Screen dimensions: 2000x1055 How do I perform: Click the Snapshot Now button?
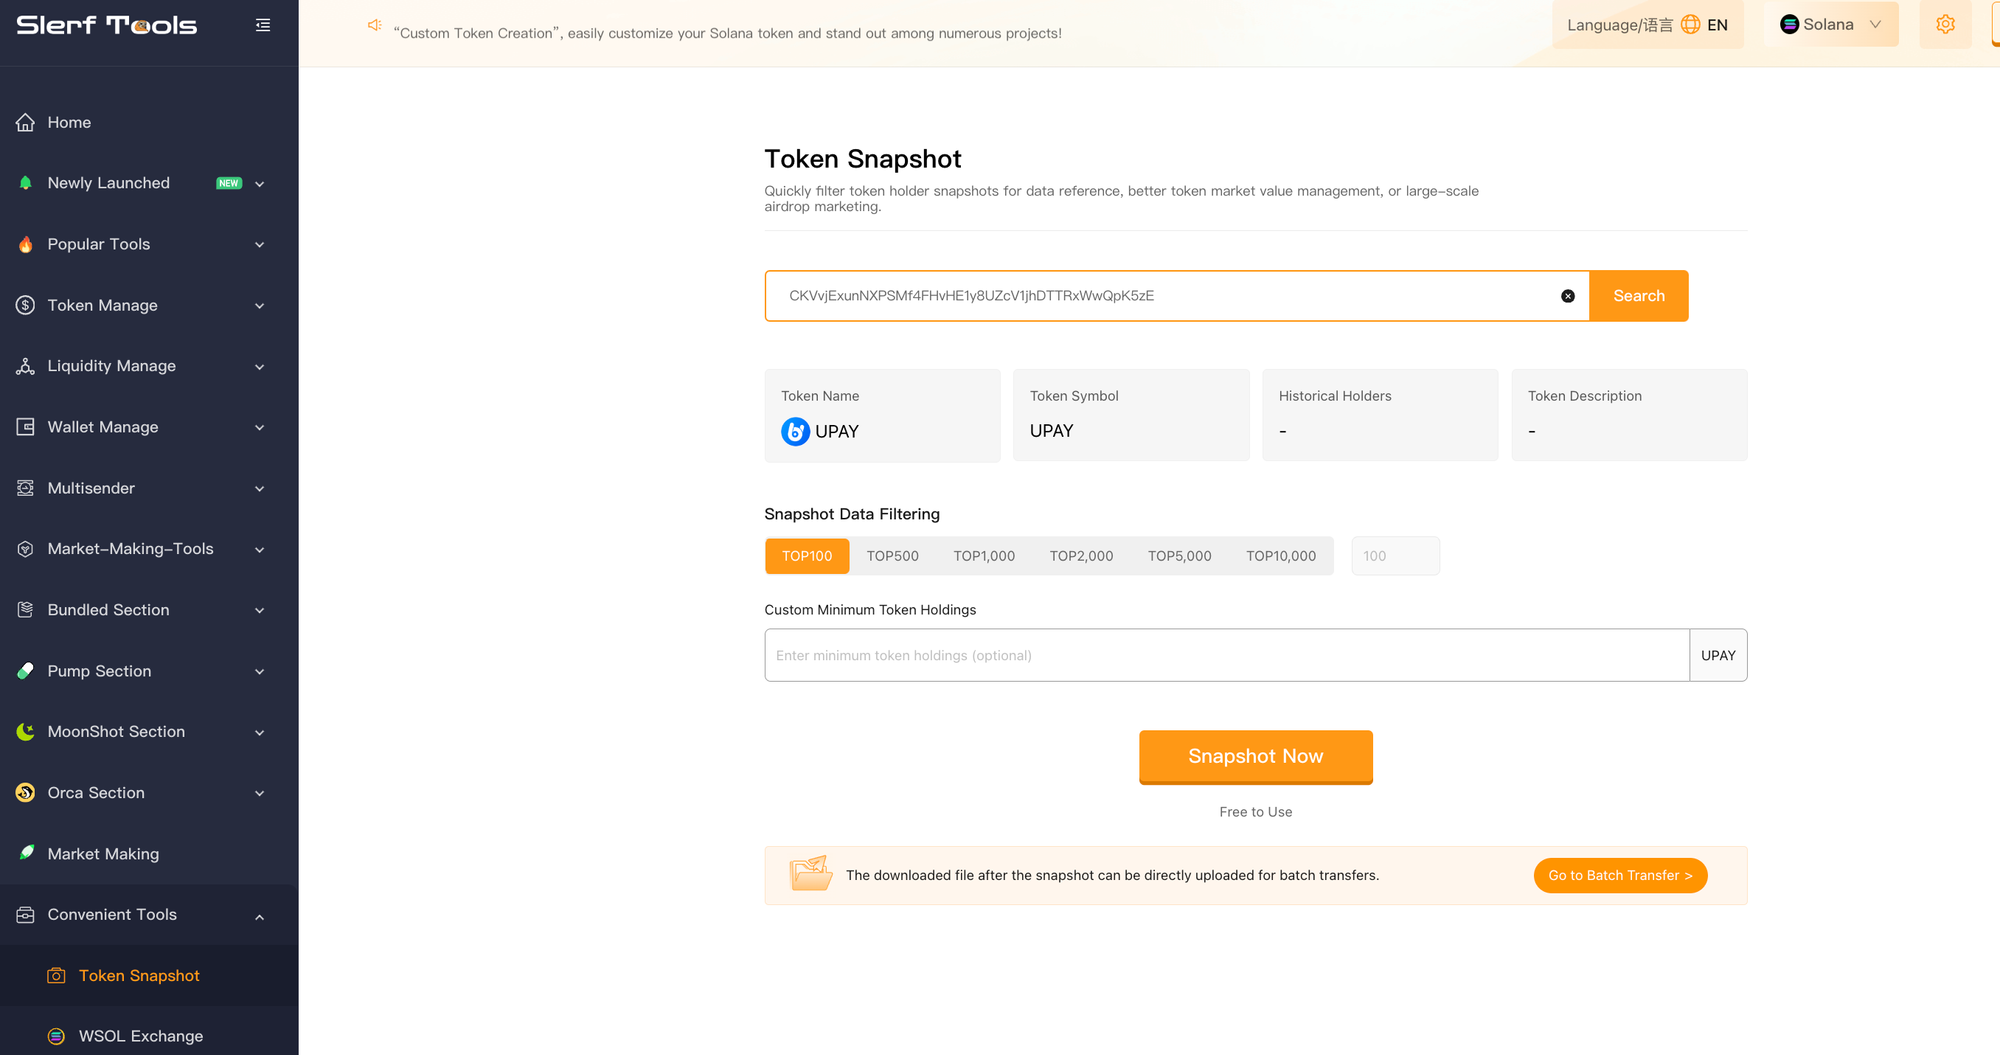click(1256, 757)
